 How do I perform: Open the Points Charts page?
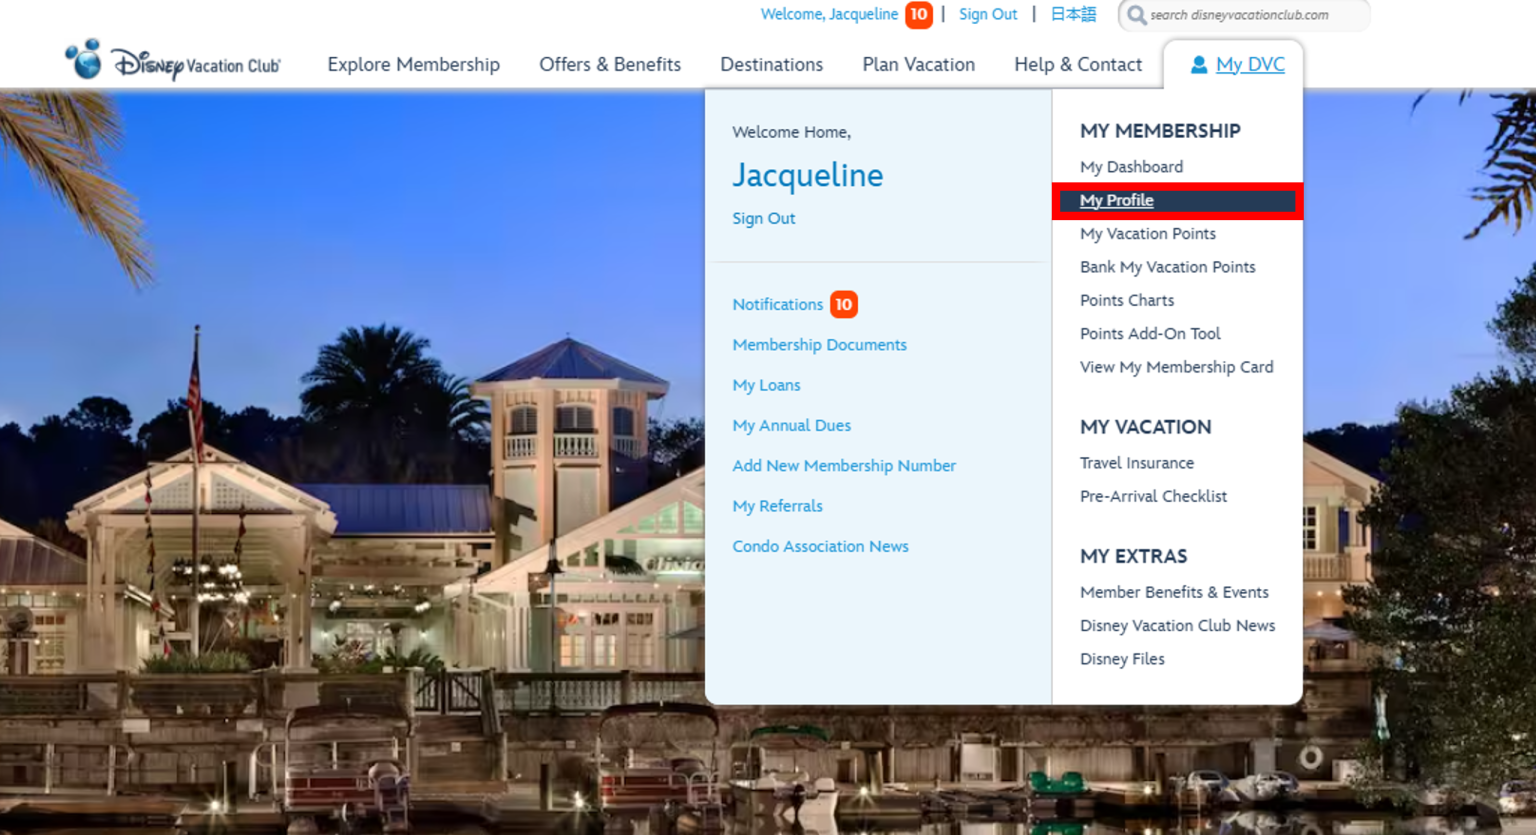(x=1126, y=300)
